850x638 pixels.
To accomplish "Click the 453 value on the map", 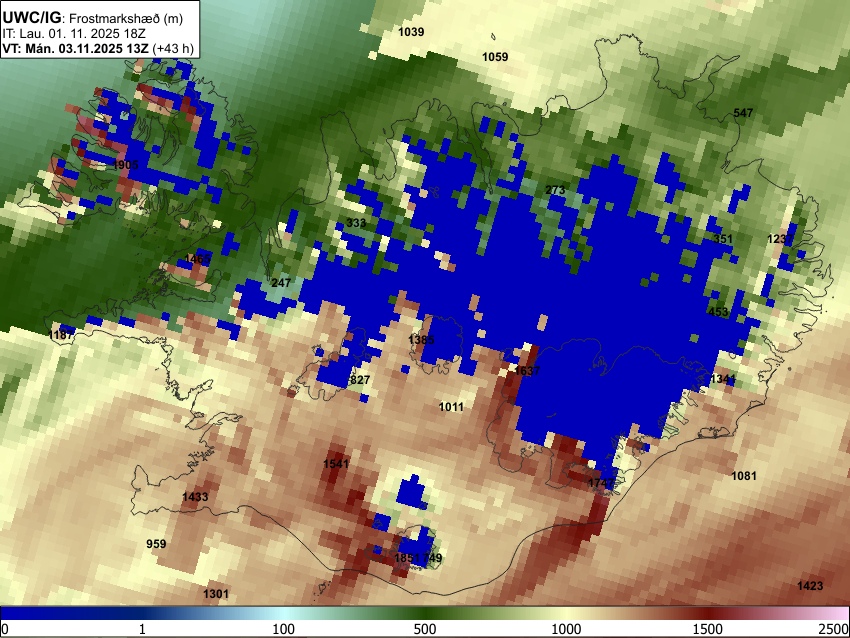I will 718,312.
